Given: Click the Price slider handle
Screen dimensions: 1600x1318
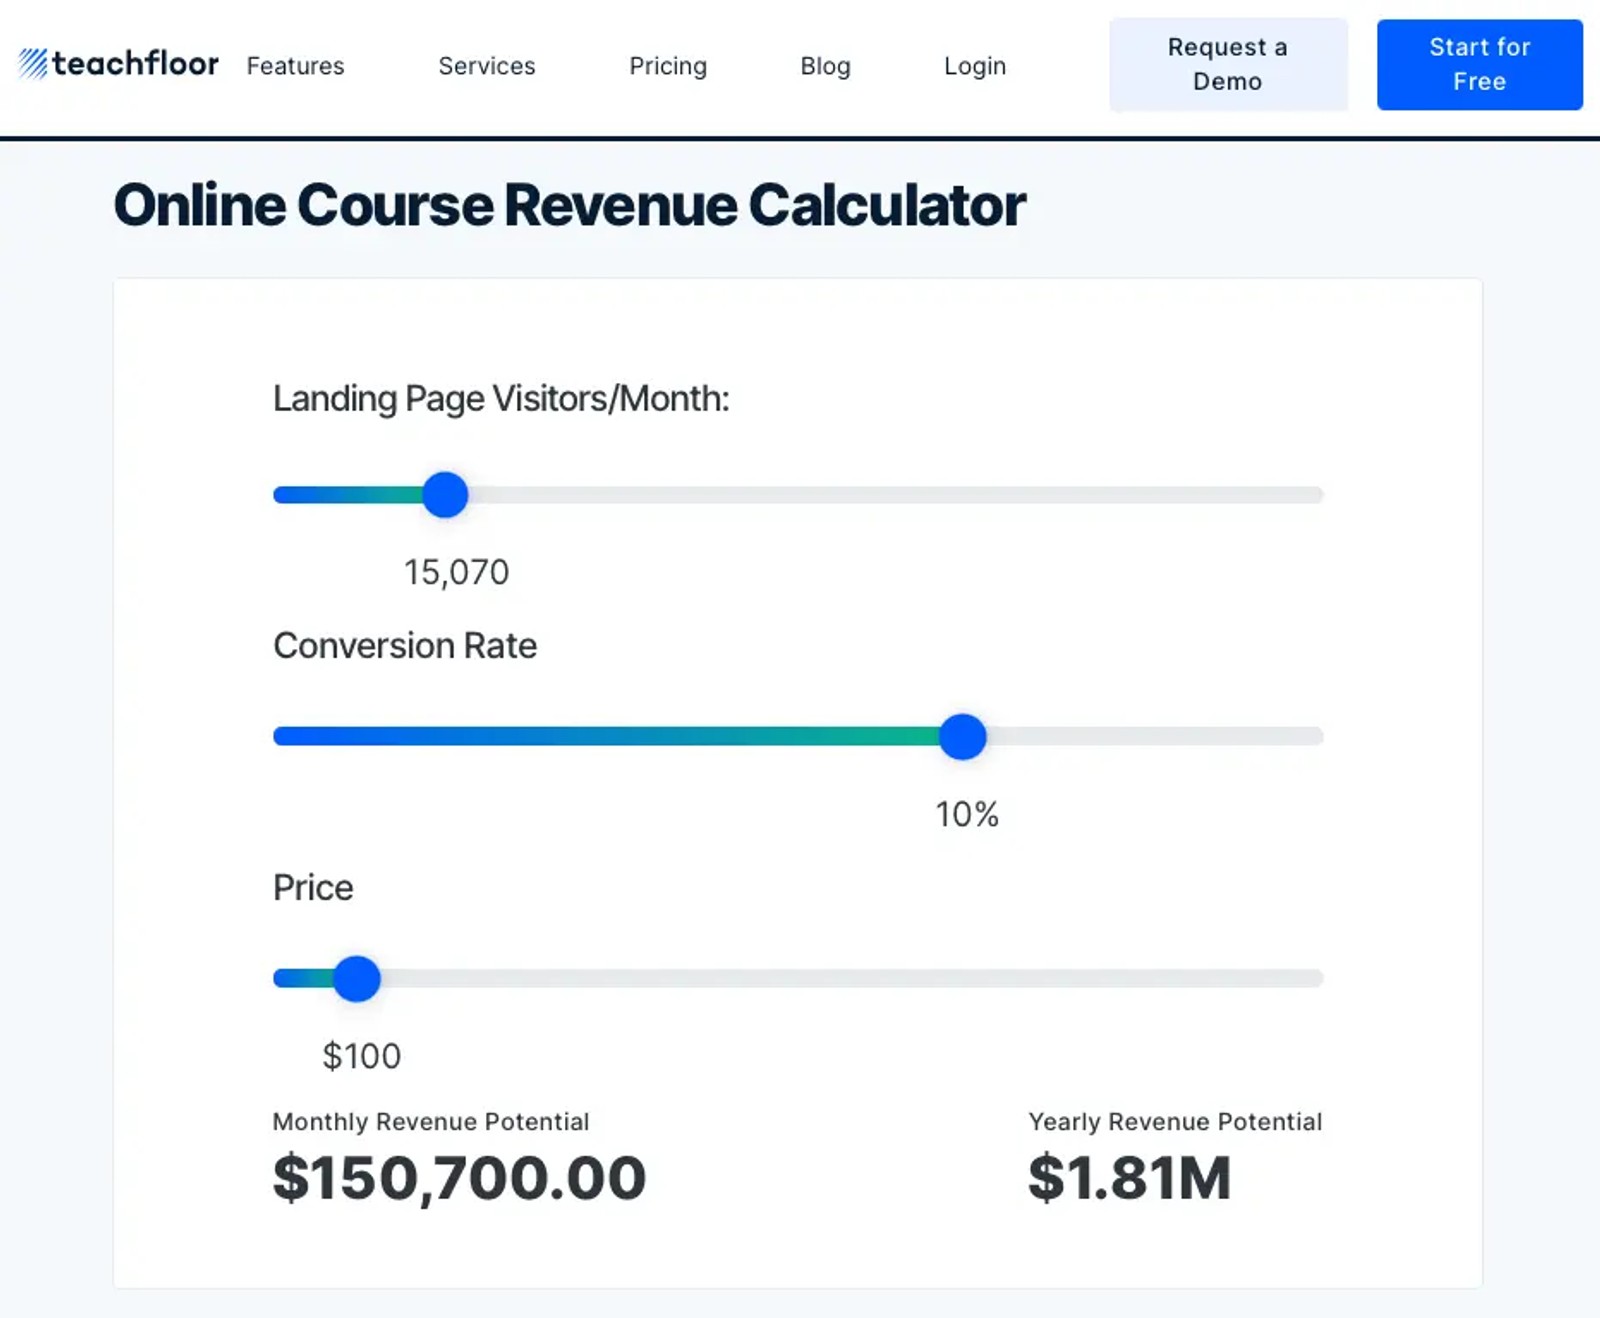Looking at the screenshot, I should pos(357,978).
